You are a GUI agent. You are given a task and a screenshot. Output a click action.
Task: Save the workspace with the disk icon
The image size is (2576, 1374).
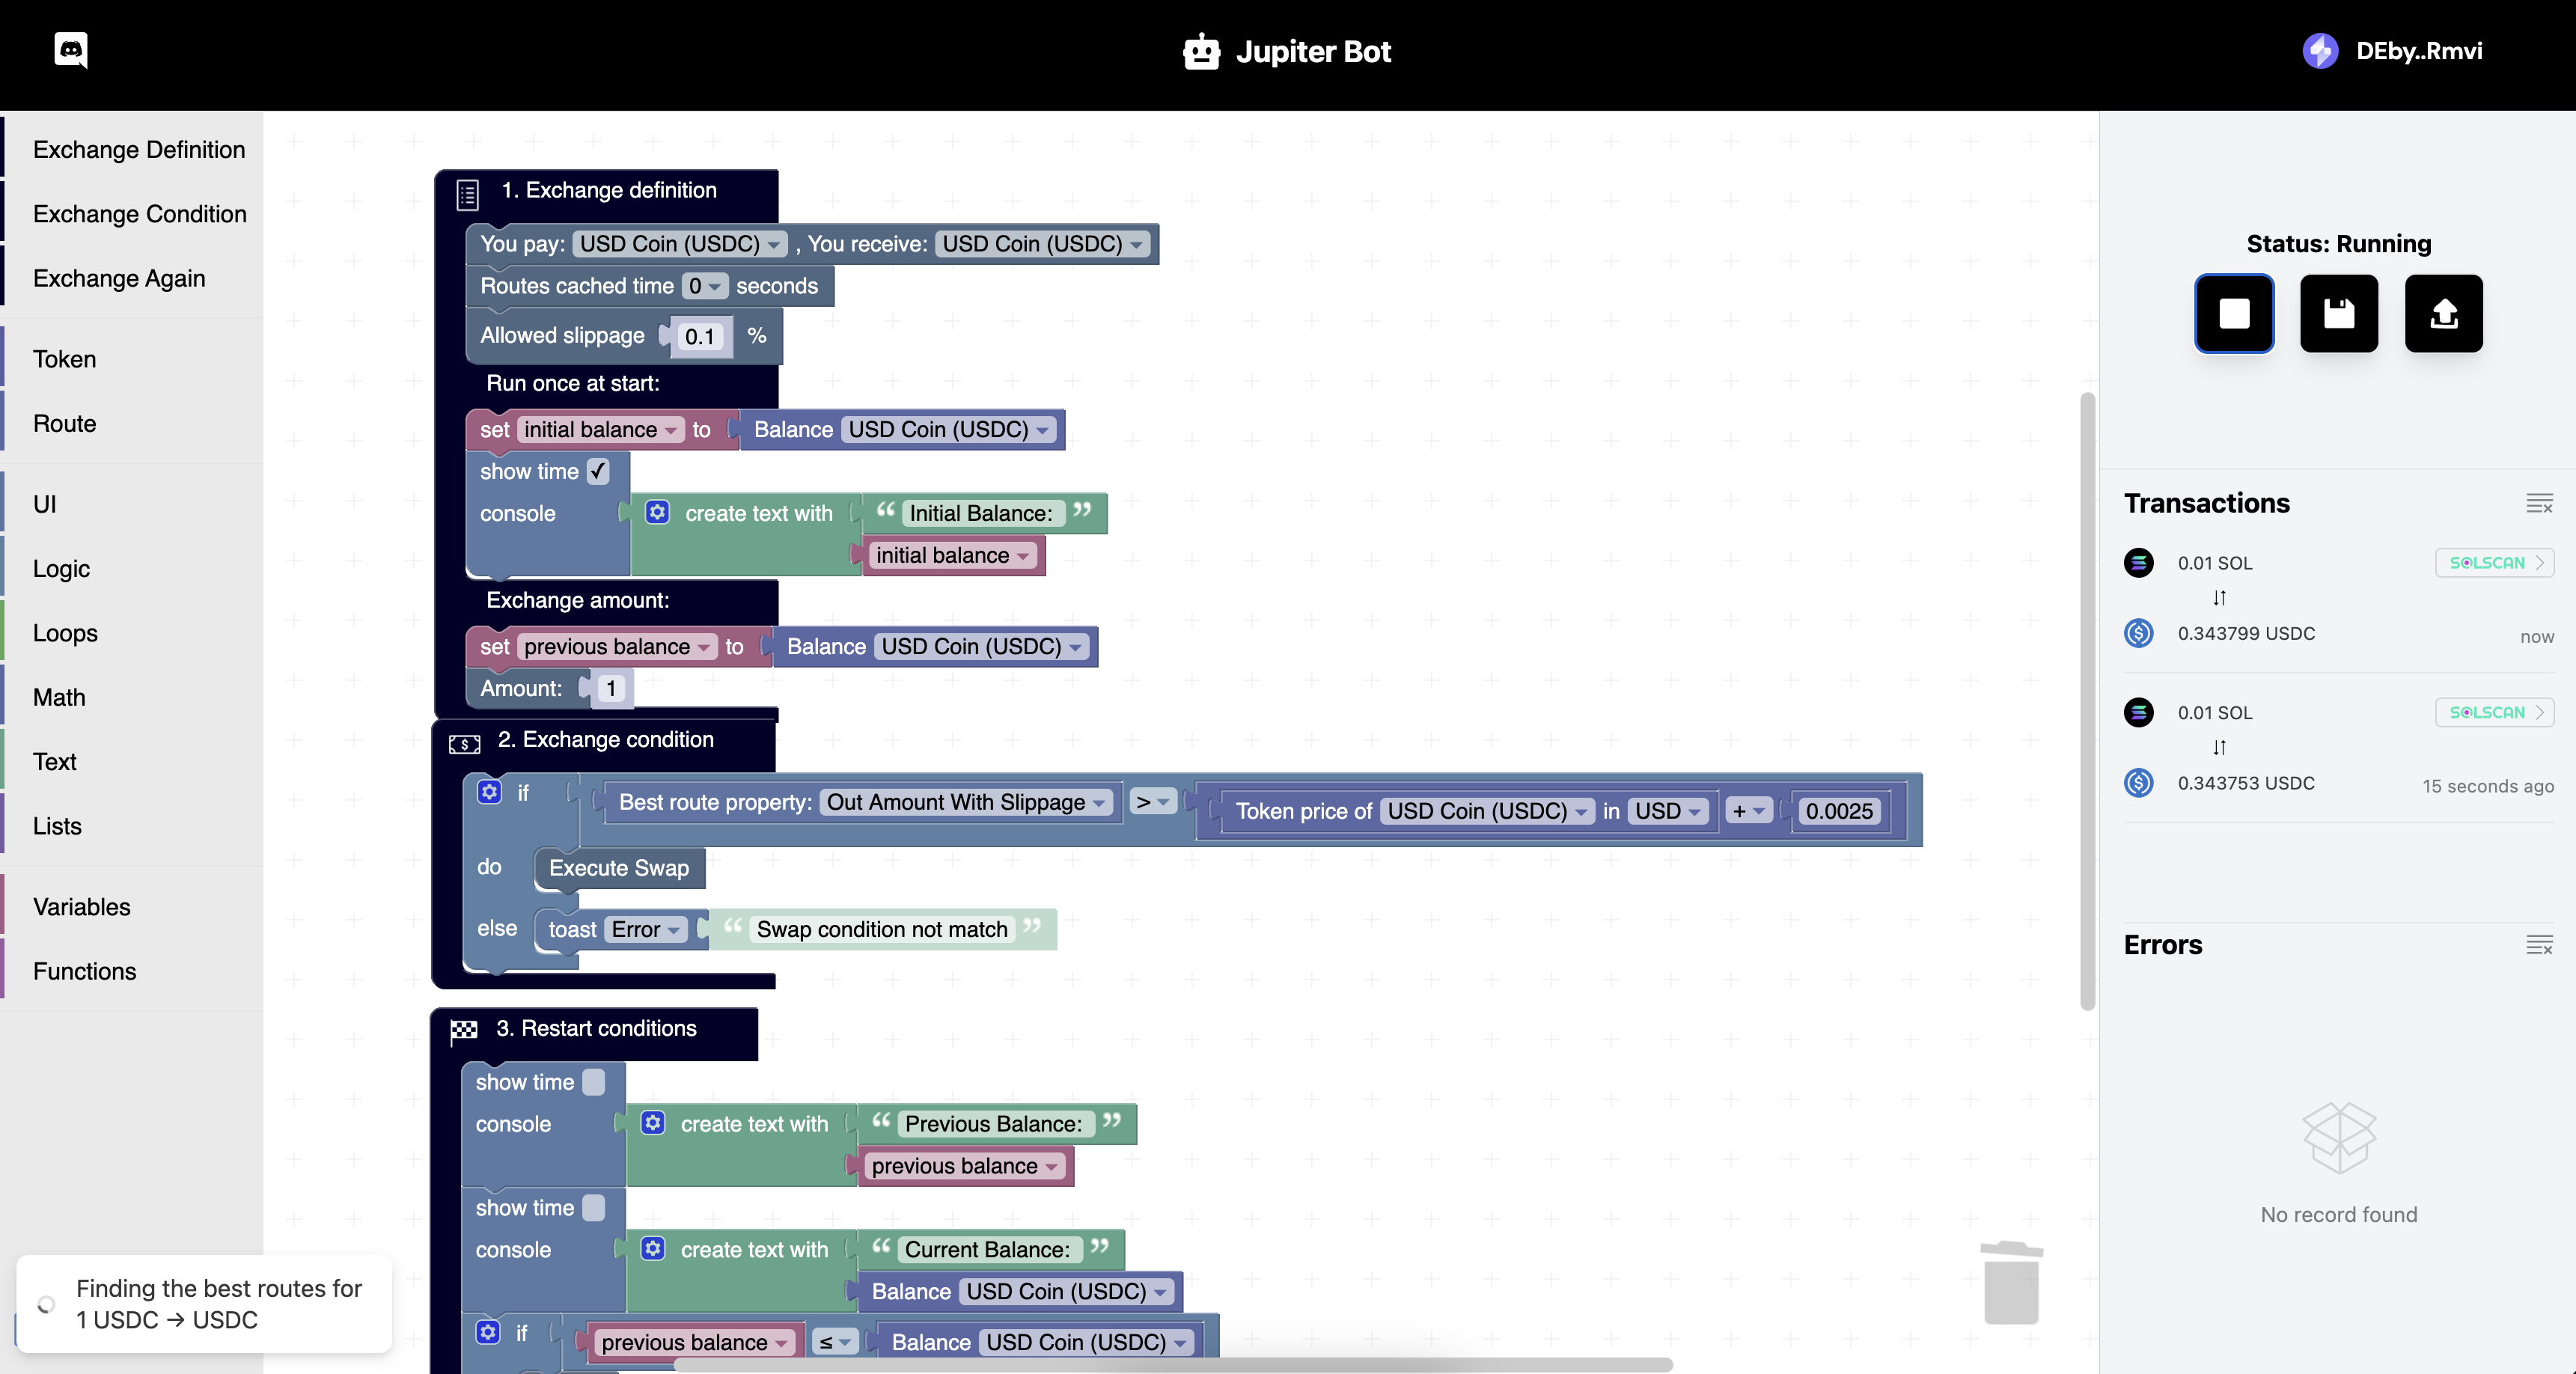(x=2339, y=313)
